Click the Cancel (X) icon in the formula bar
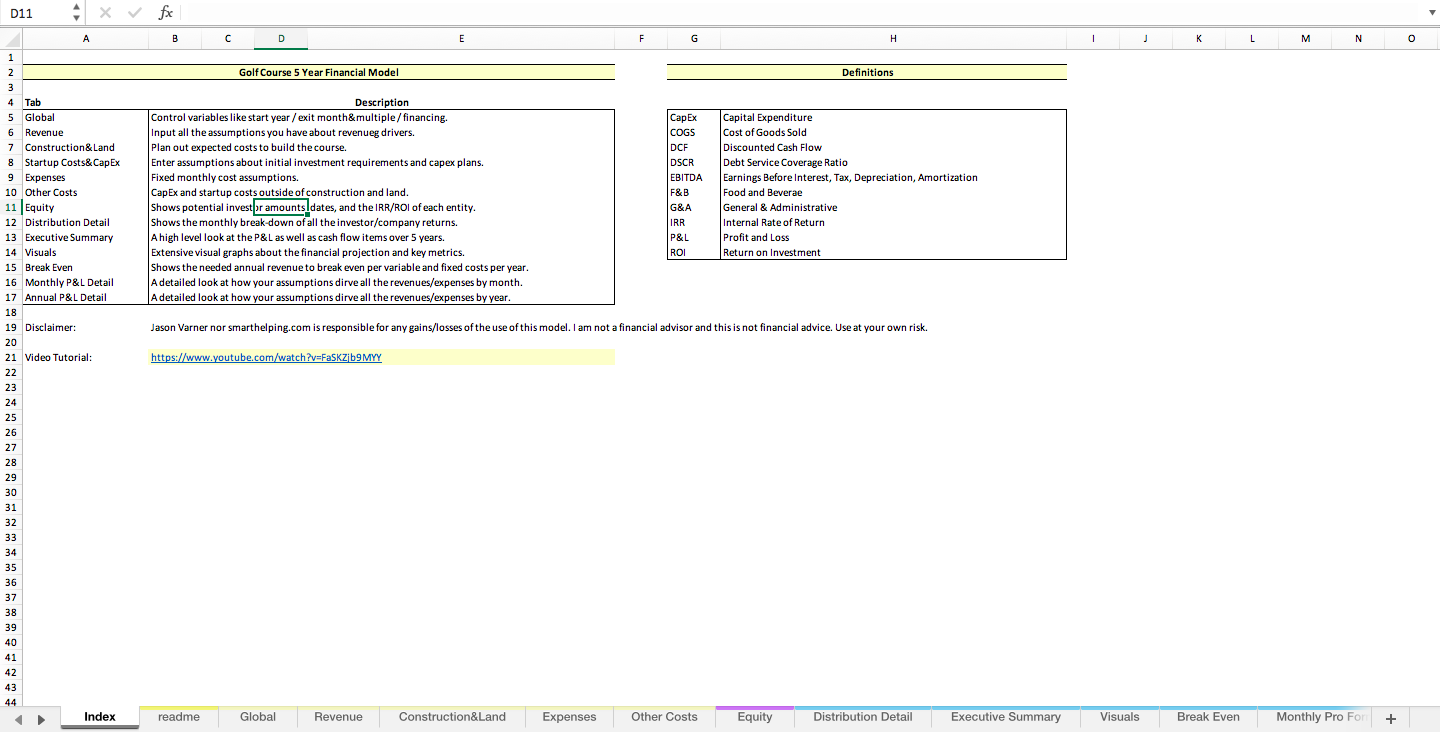 (x=107, y=12)
